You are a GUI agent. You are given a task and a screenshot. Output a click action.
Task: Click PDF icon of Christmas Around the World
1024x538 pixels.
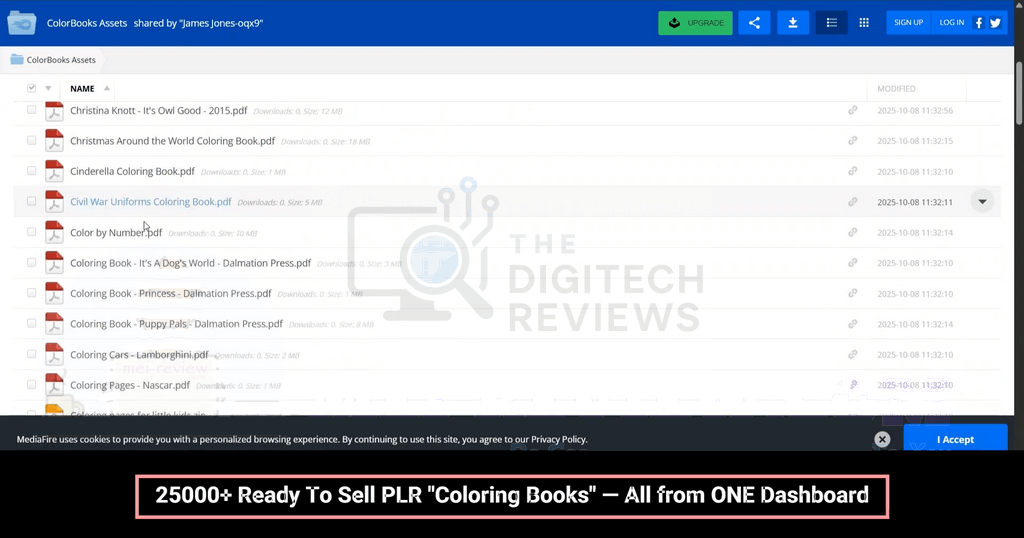(54, 140)
